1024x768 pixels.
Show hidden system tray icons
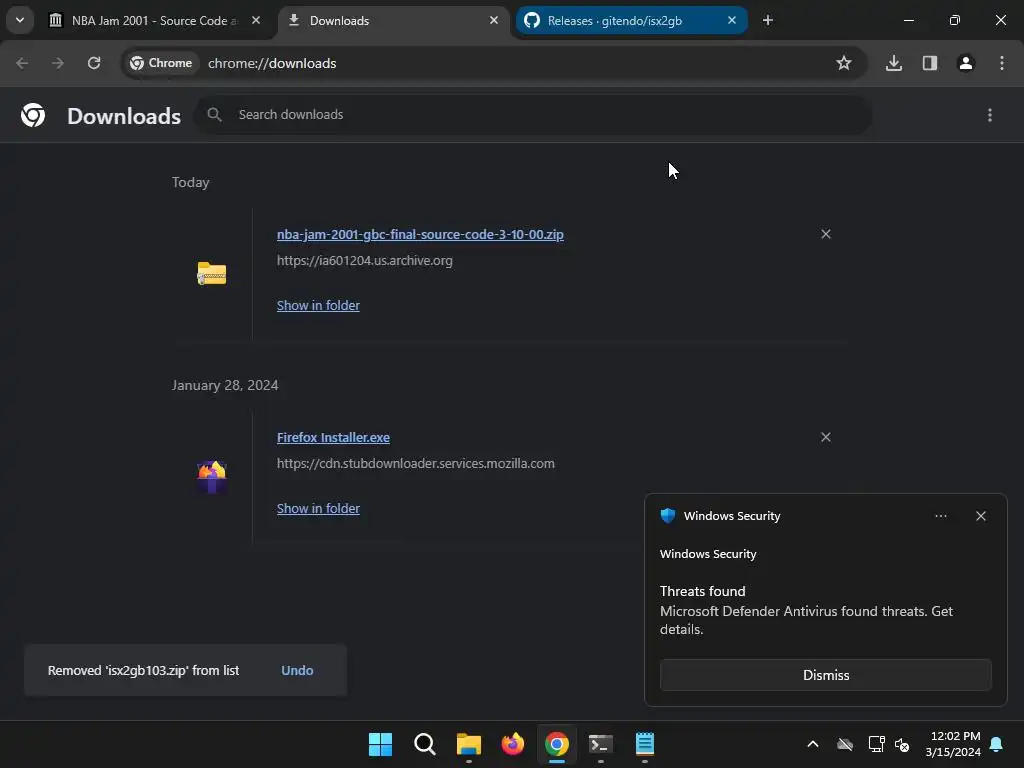point(813,744)
